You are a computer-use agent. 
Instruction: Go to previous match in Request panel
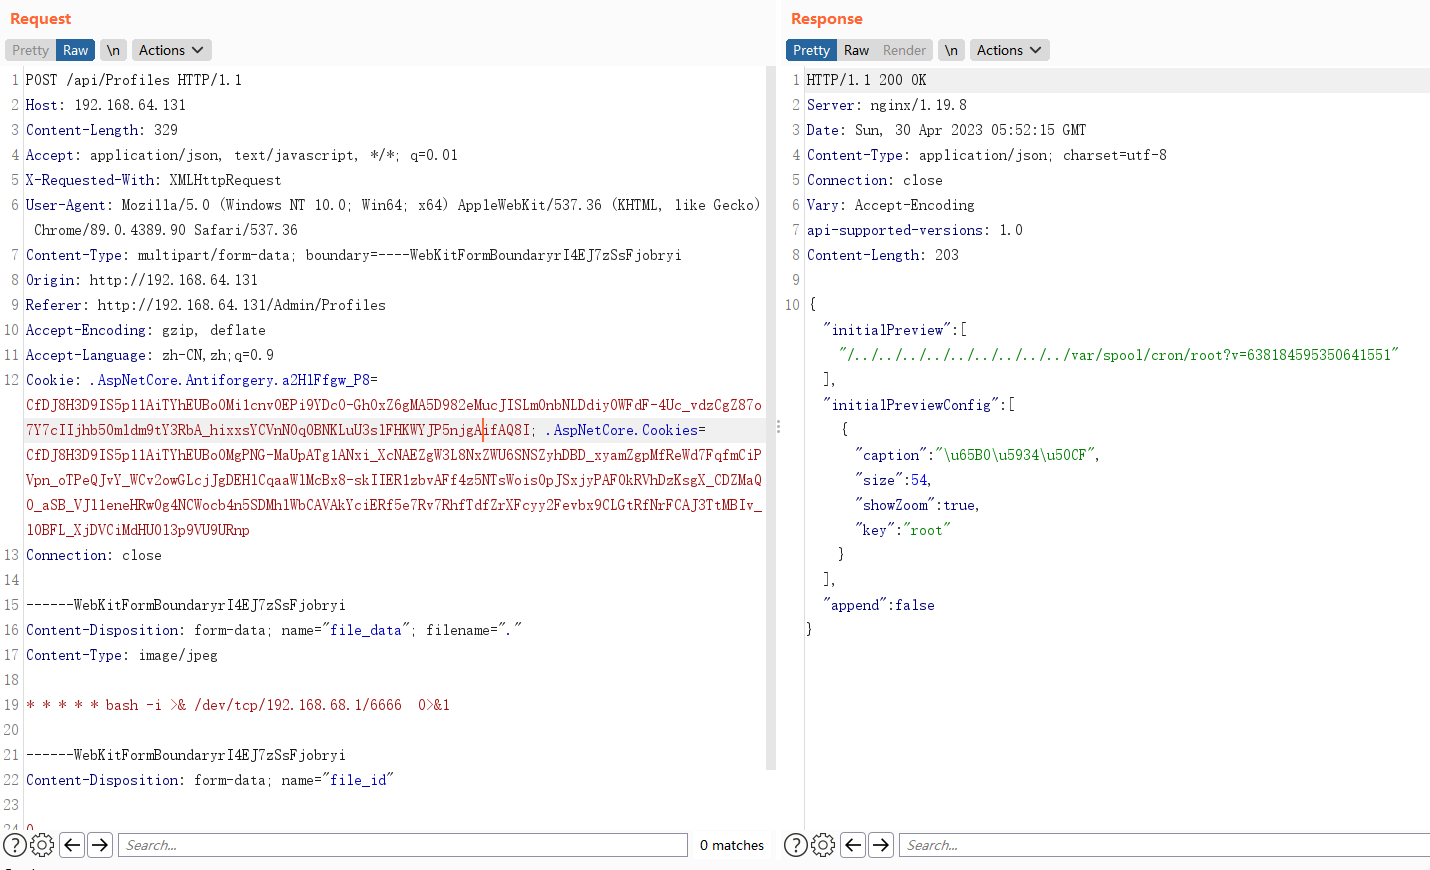pyautogui.click(x=72, y=845)
